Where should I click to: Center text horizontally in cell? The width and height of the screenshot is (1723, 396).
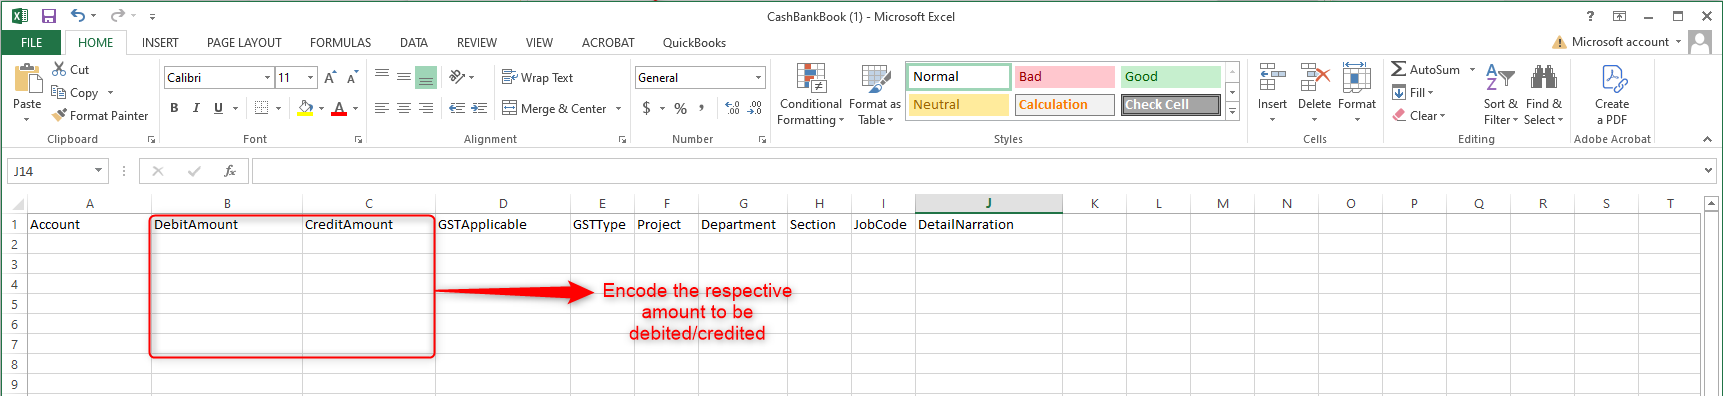coord(404,108)
